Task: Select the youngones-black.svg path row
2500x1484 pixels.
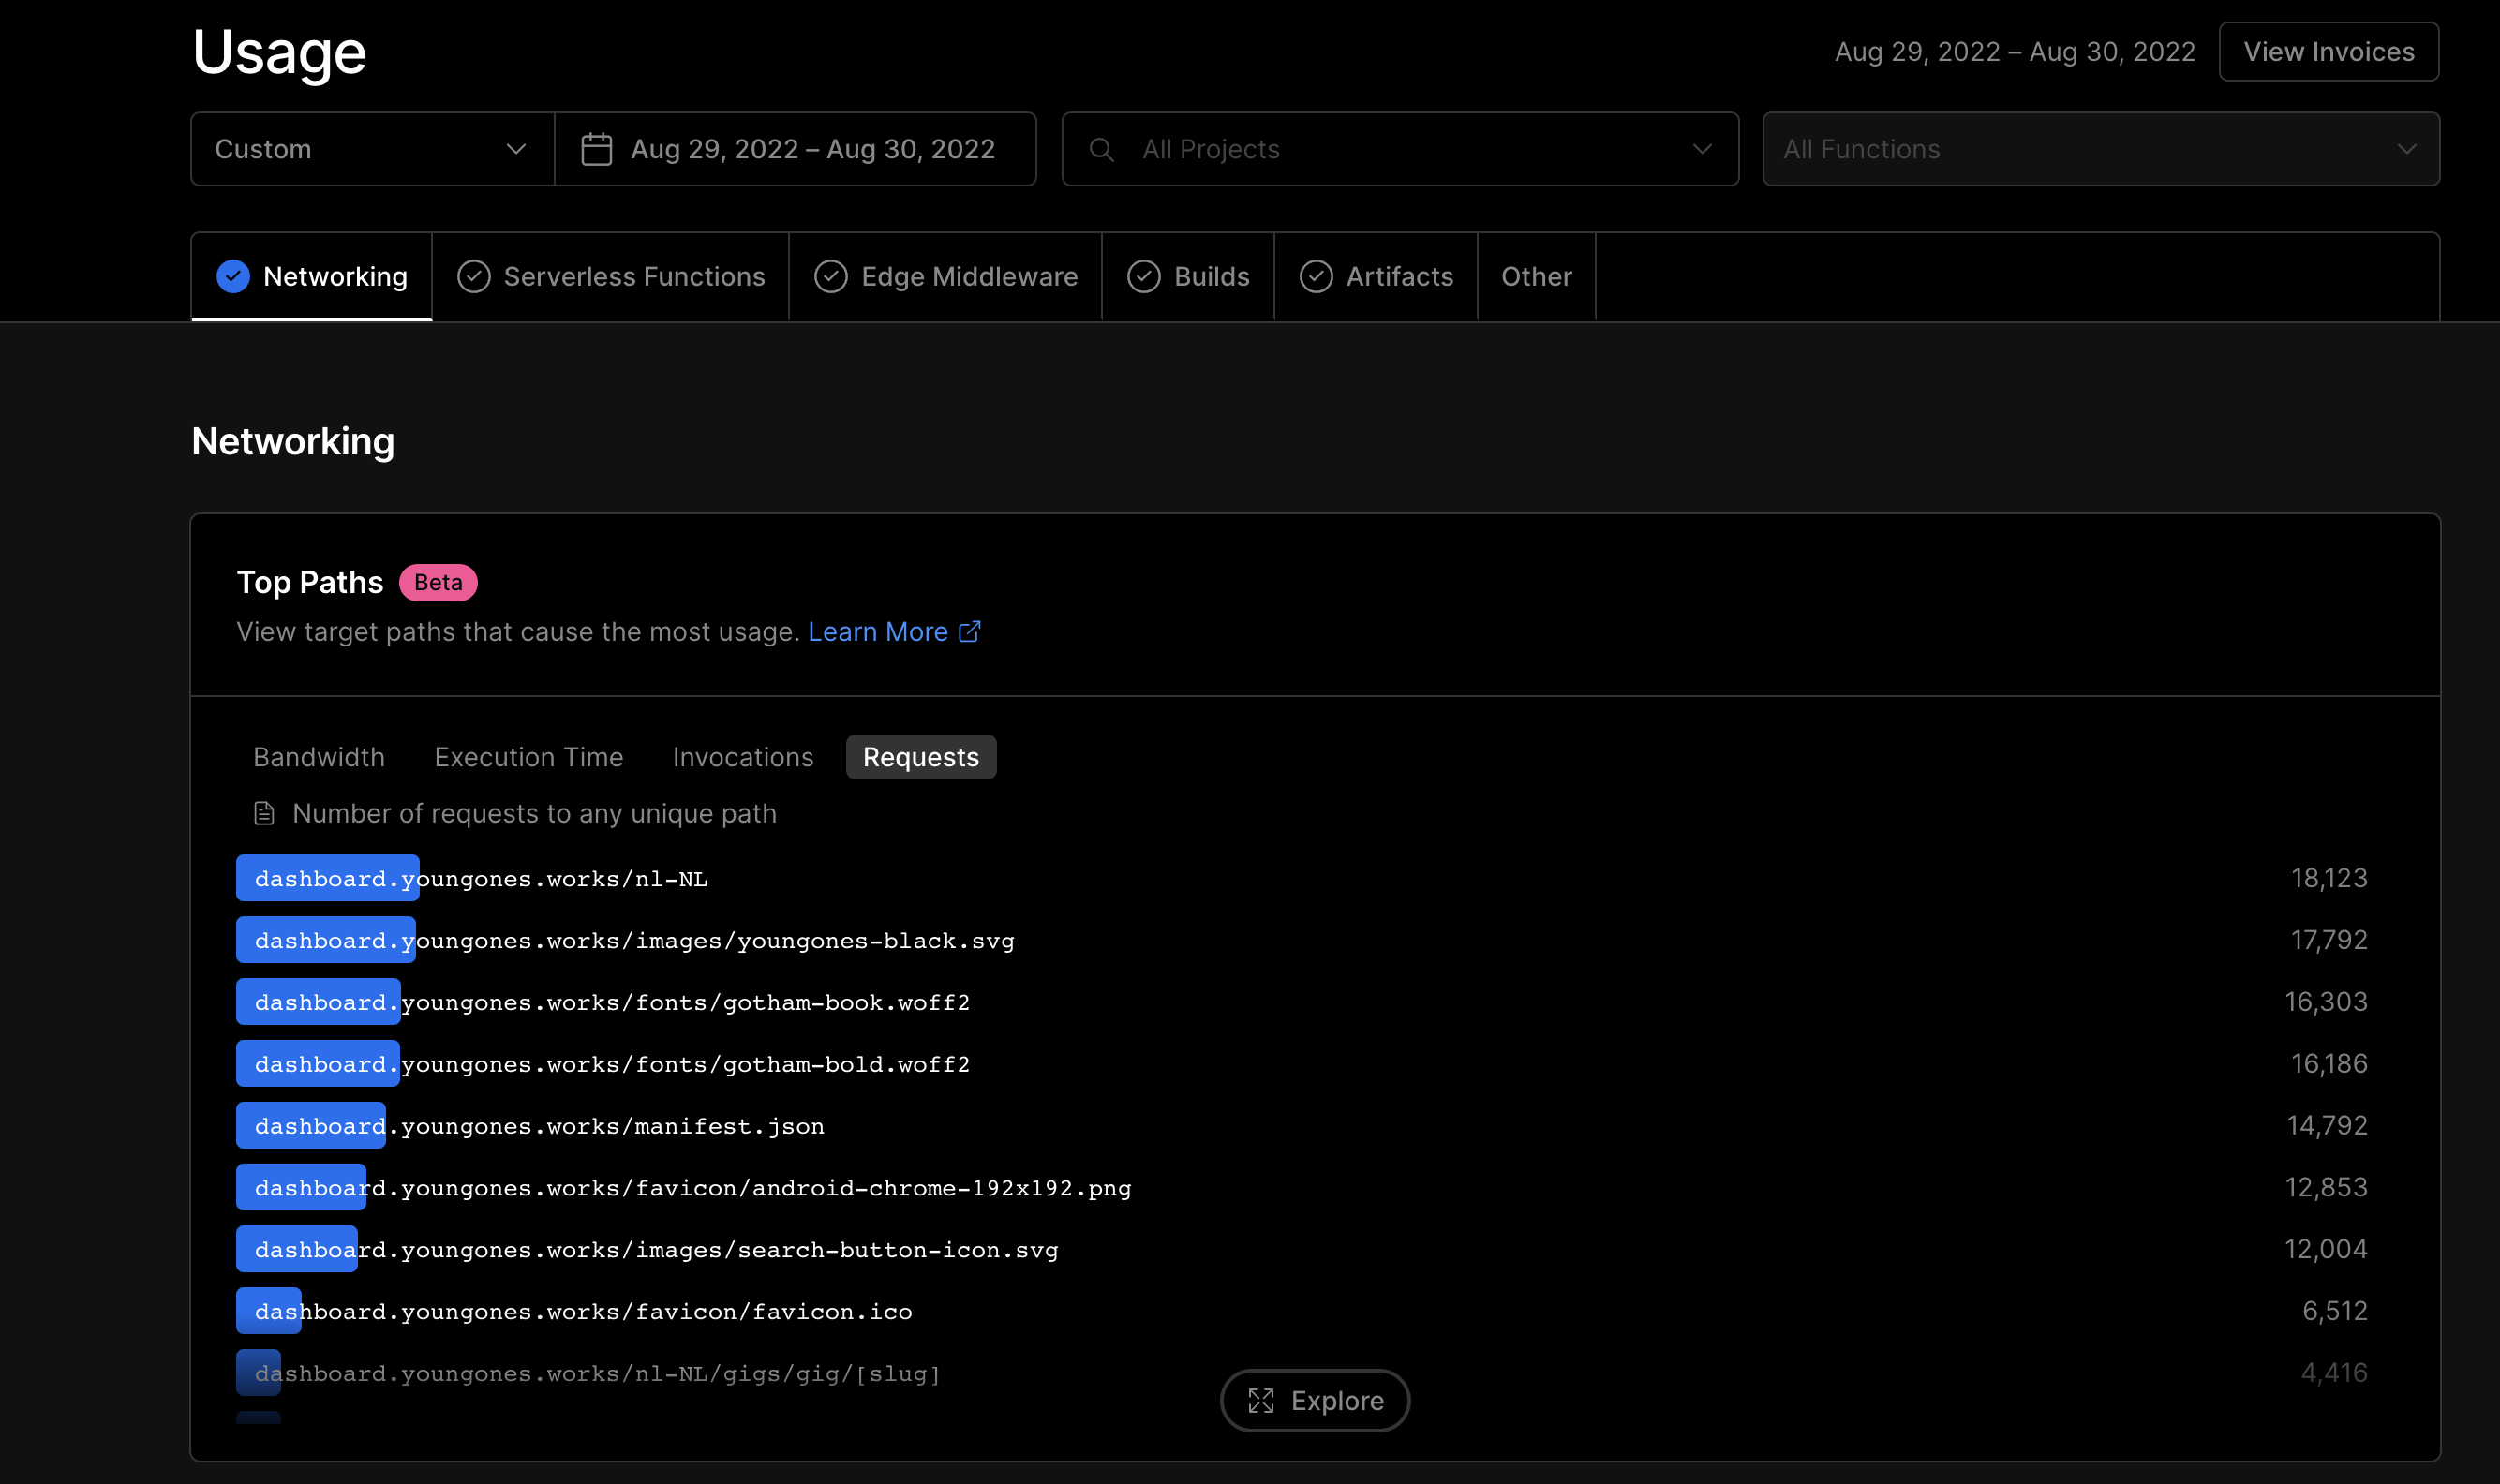Action: (1302, 939)
